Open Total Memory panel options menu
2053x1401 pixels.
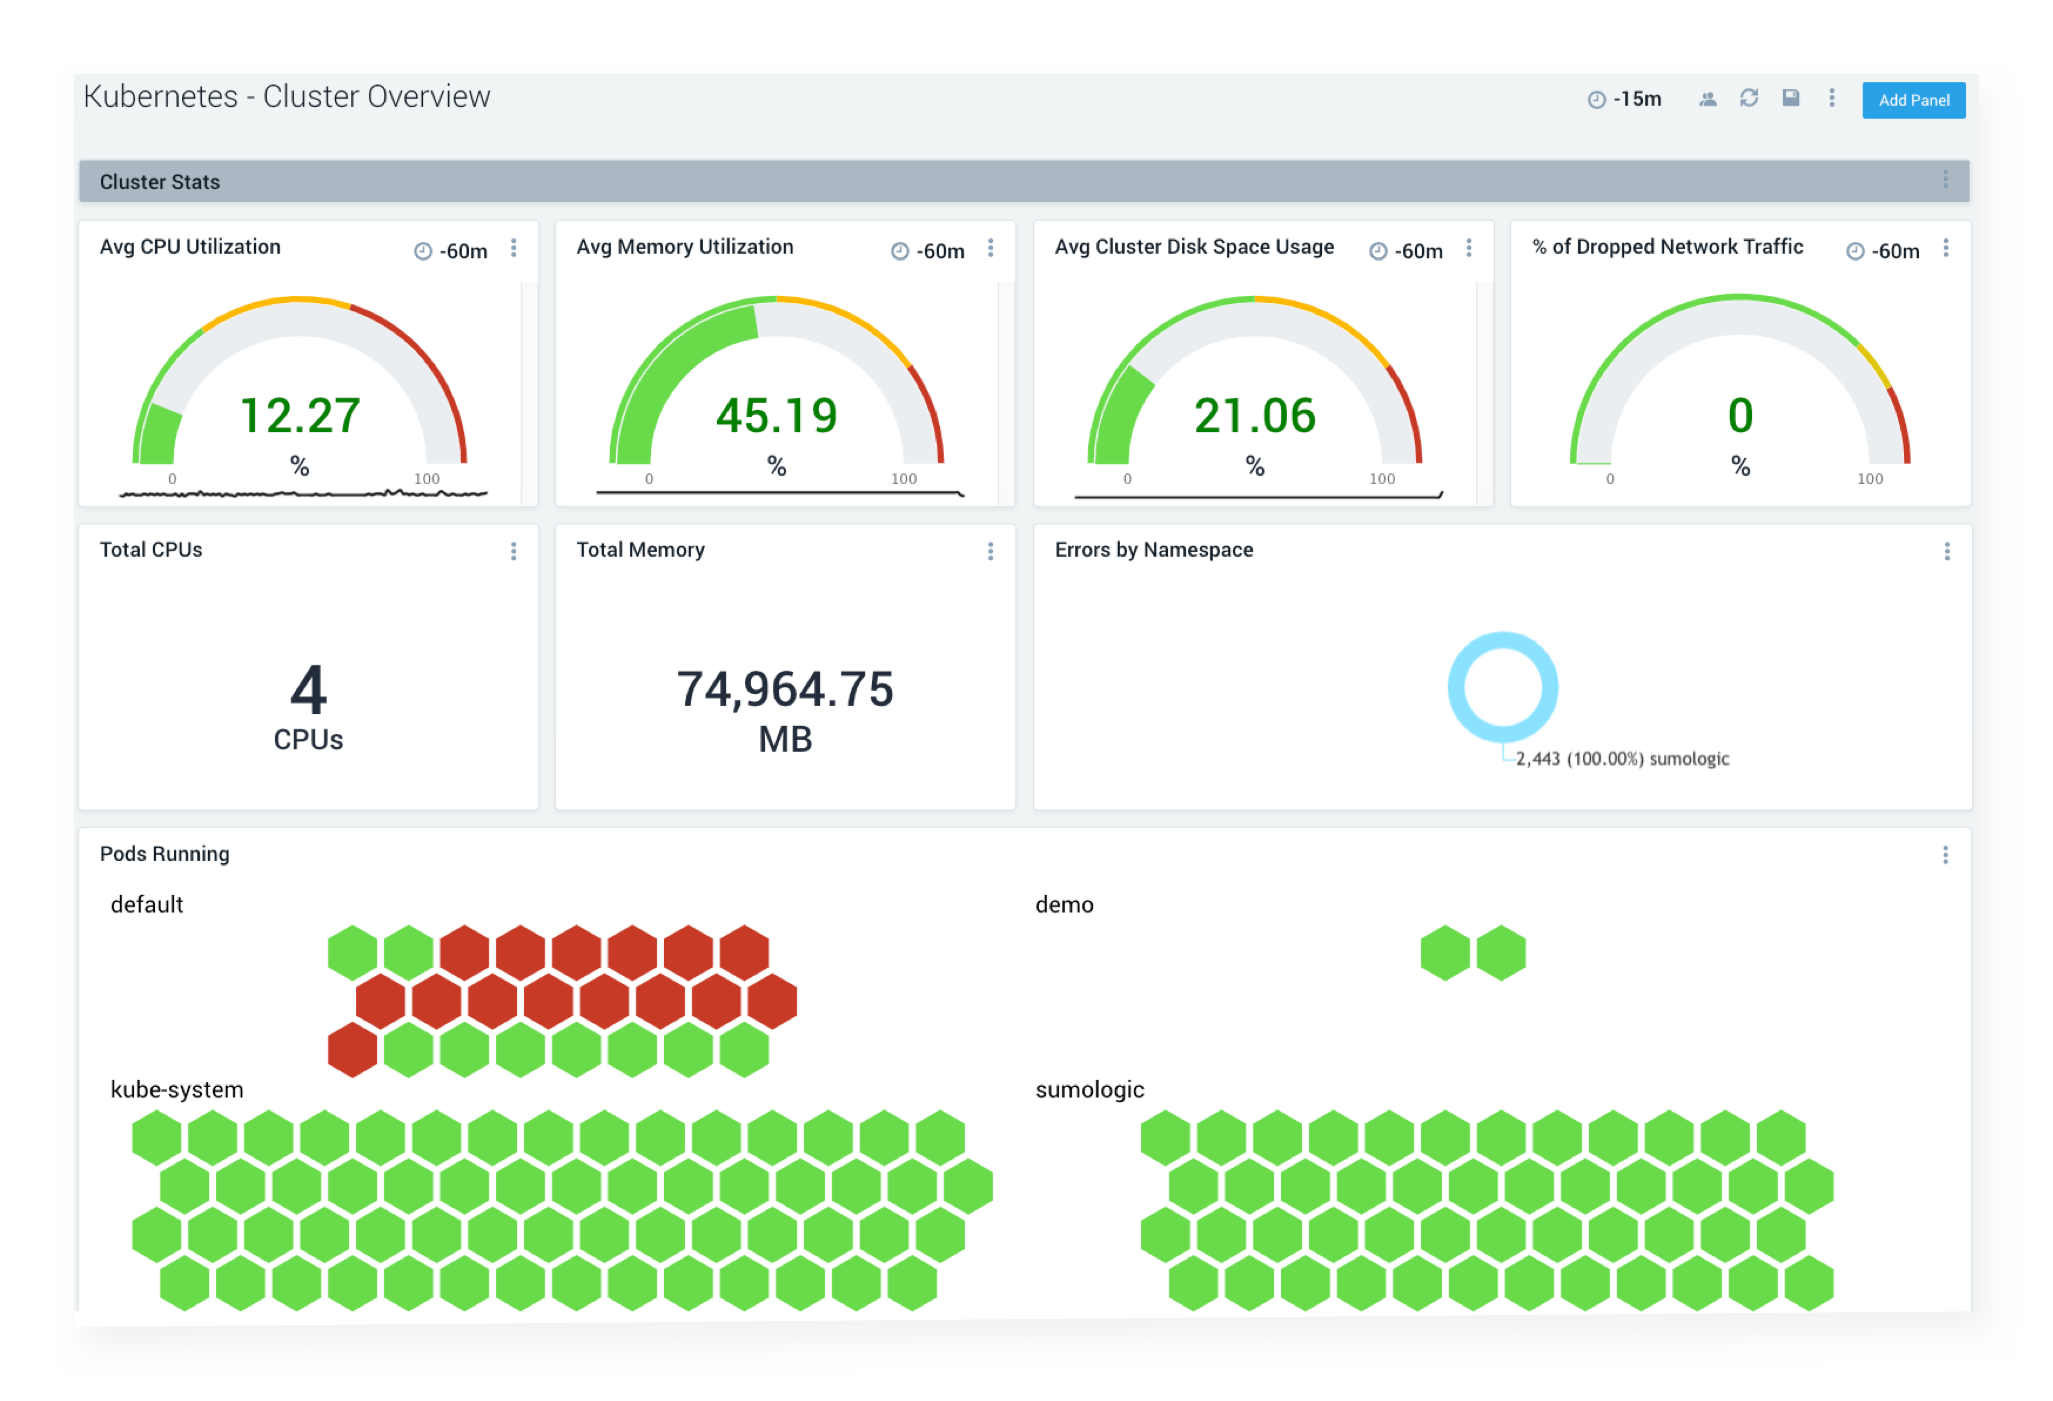(991, 551)
